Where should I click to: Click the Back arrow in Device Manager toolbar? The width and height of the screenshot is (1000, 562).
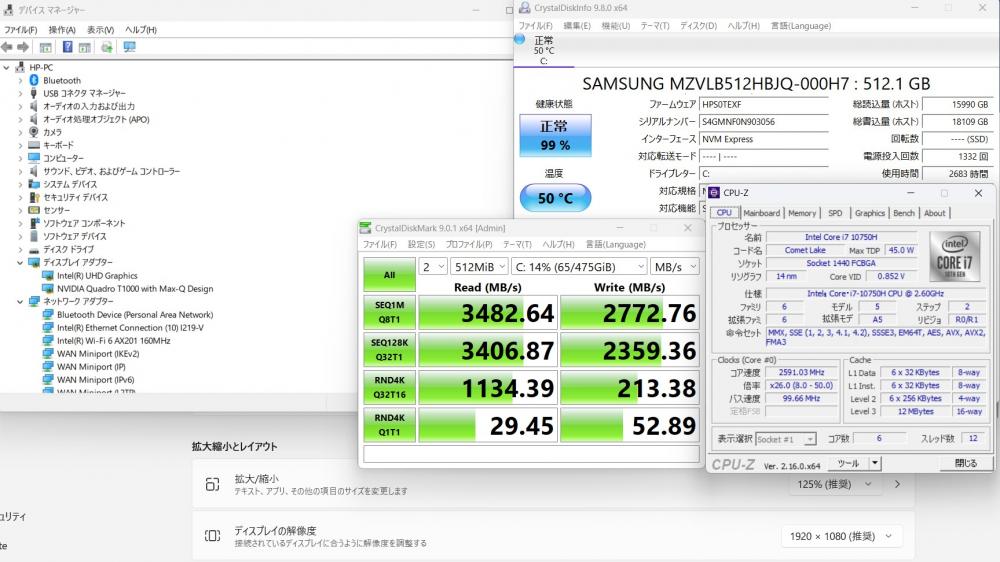(x=7, y=47)
